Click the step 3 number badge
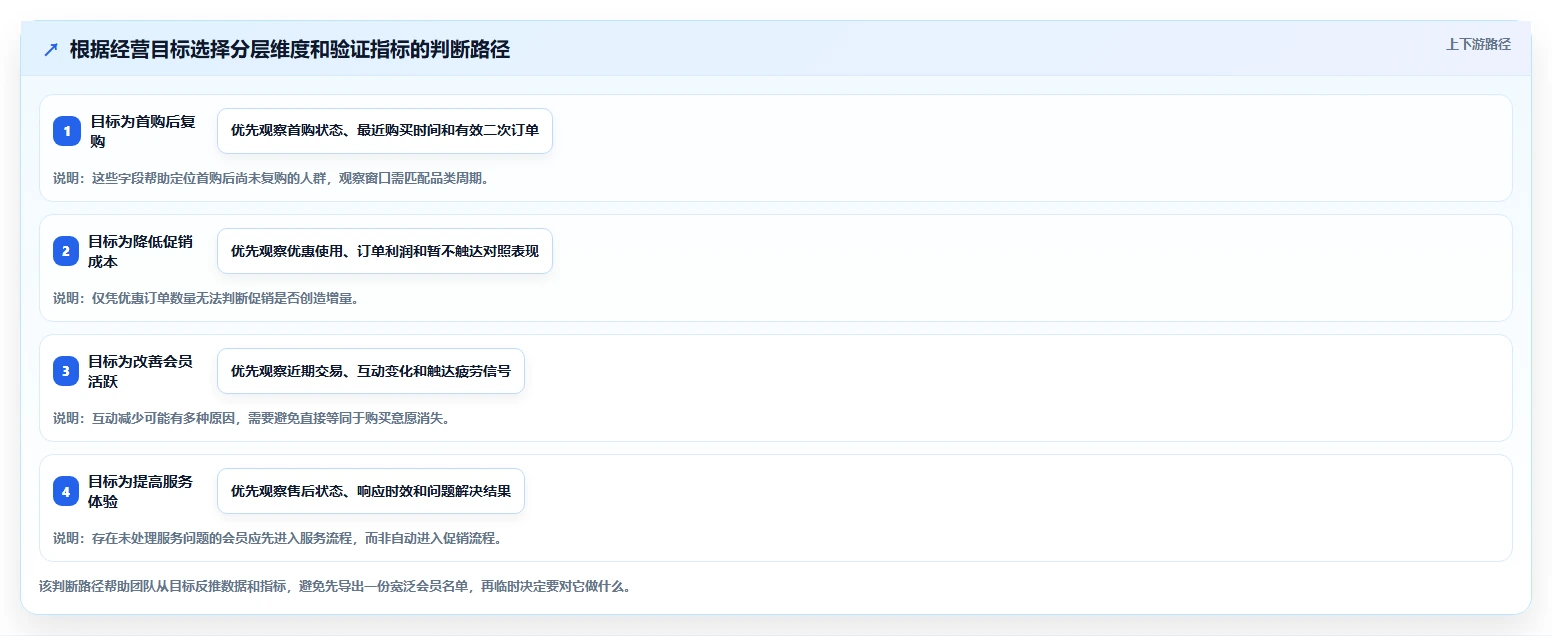The image size is (1552, 636). [66, 371]
